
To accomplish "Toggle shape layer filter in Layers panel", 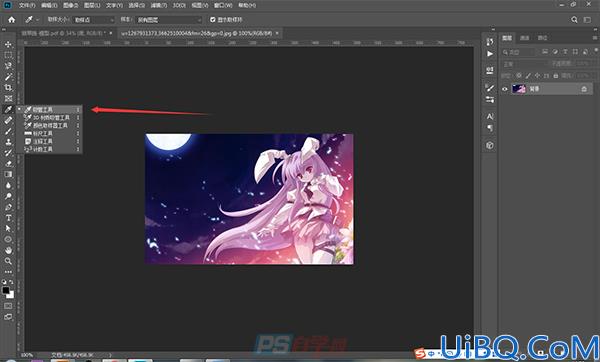I will click(575, 52).
